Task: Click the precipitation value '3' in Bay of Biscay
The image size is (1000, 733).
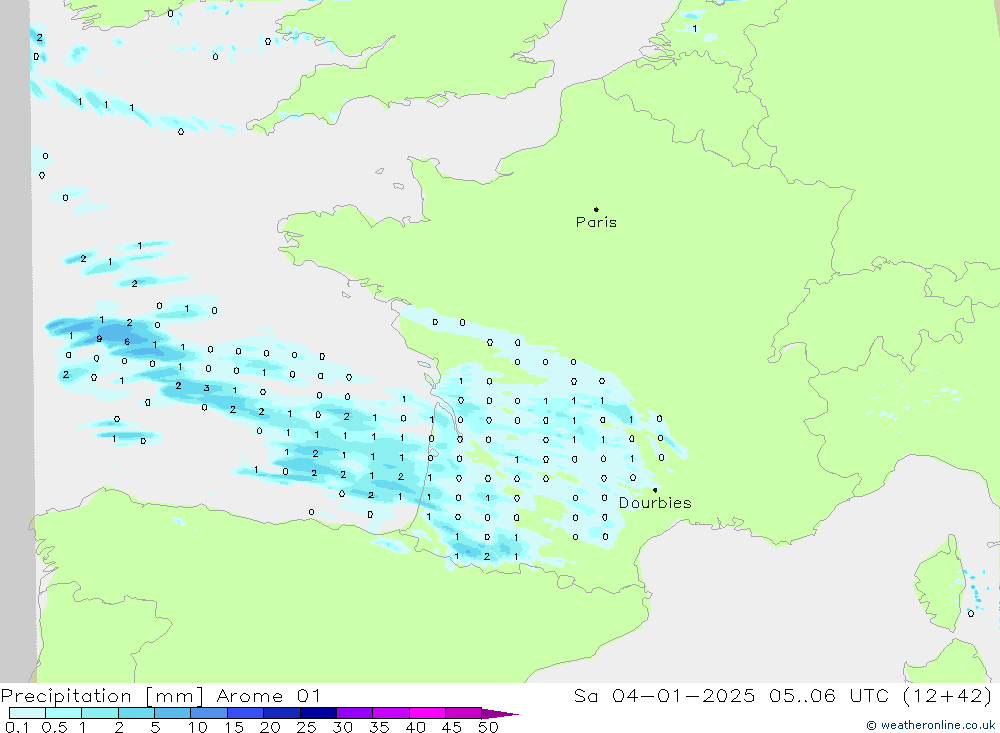Action: pos(206,388)
